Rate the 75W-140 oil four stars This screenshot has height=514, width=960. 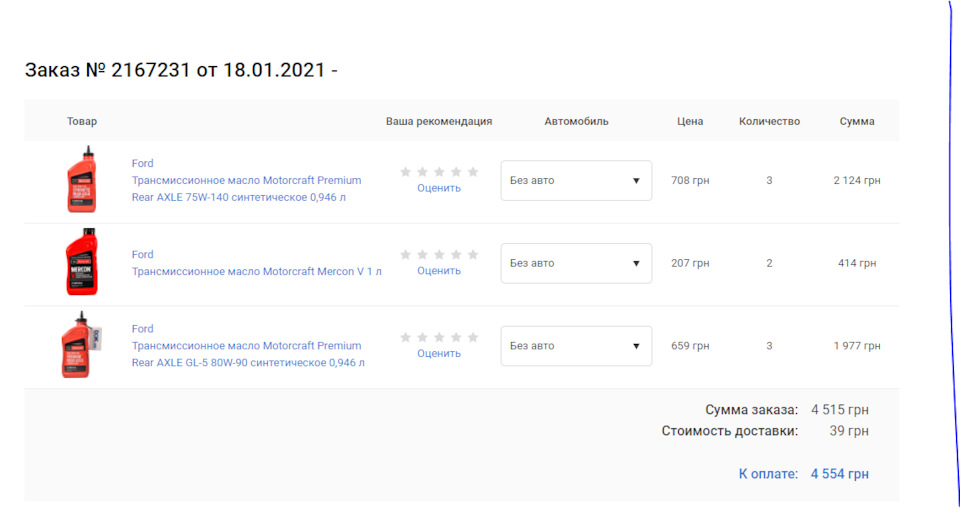click(x=456, y=172)
